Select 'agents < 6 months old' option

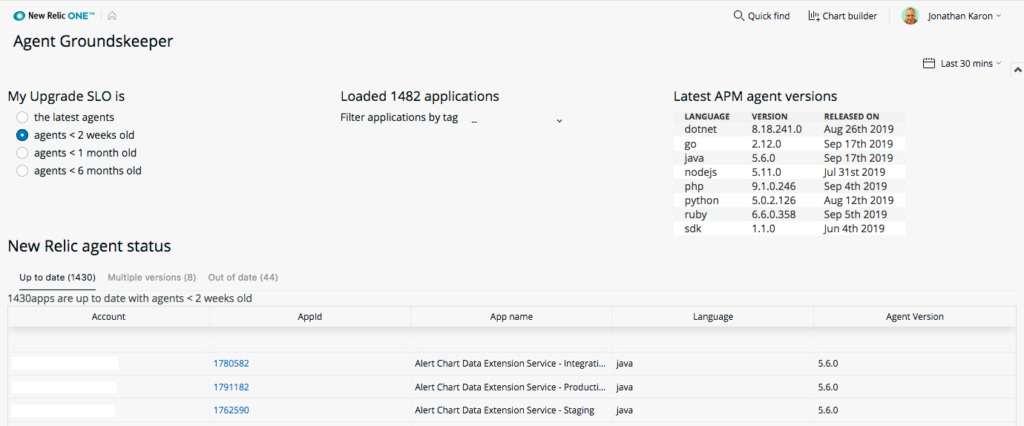22,171
